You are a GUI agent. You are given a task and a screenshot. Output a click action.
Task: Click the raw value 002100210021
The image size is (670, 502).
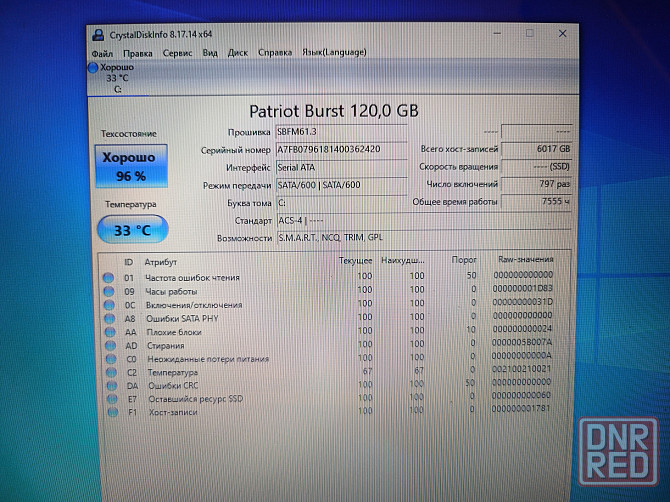521,369
